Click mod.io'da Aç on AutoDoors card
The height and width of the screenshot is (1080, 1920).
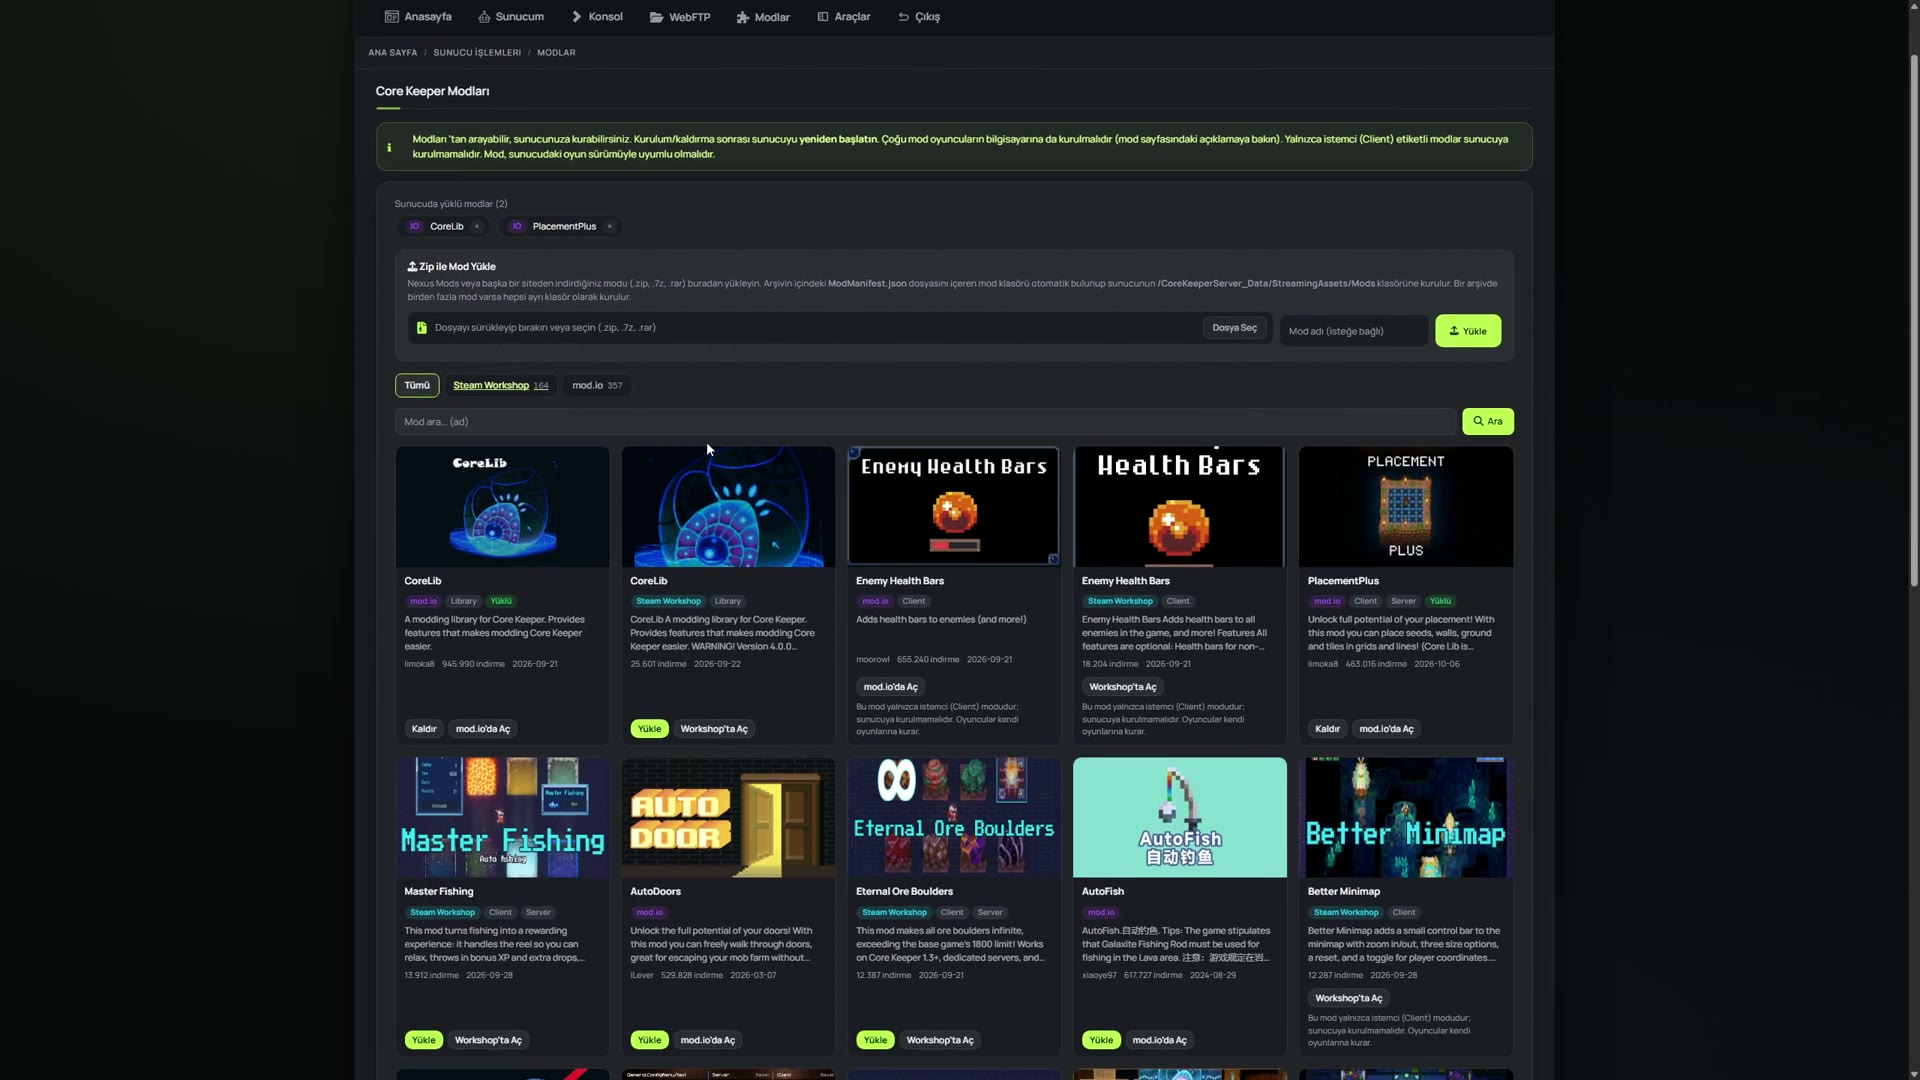click(x=708, y=1040)
